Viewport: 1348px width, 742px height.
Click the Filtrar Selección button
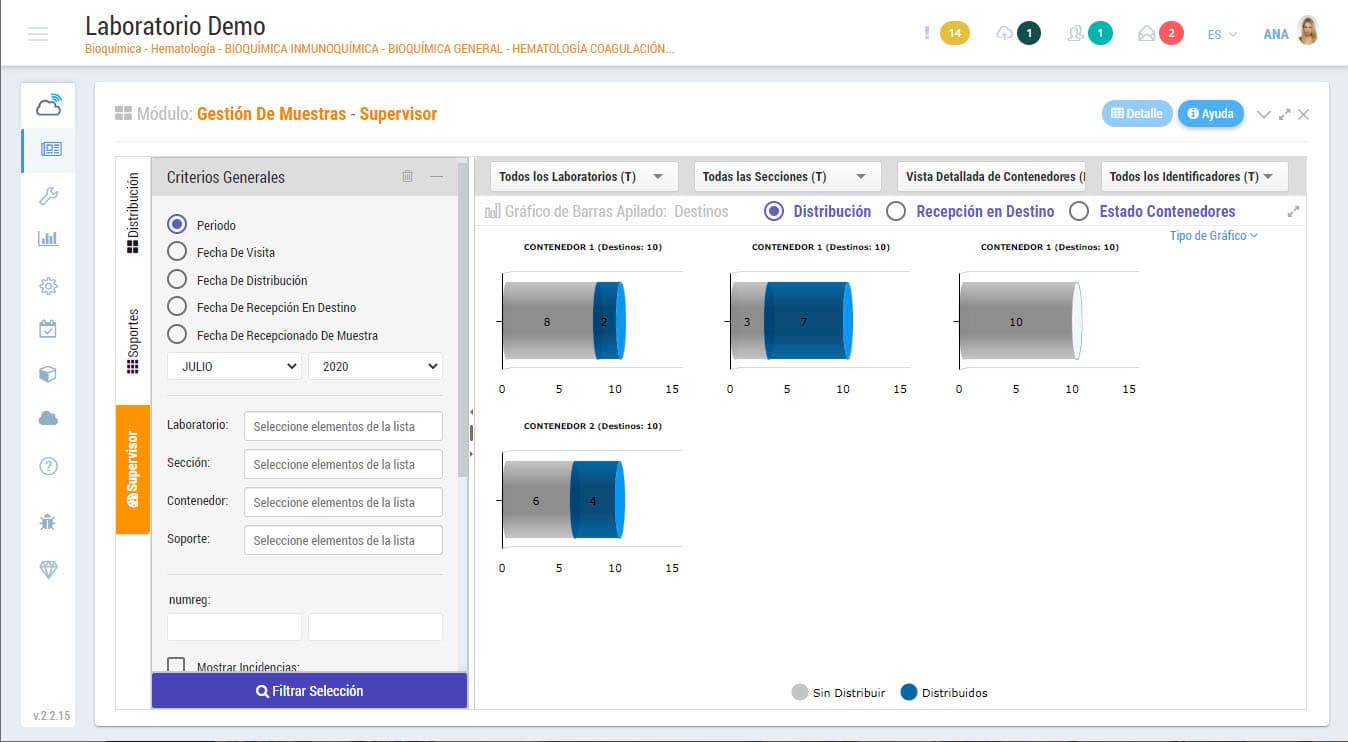click(309, 691)
